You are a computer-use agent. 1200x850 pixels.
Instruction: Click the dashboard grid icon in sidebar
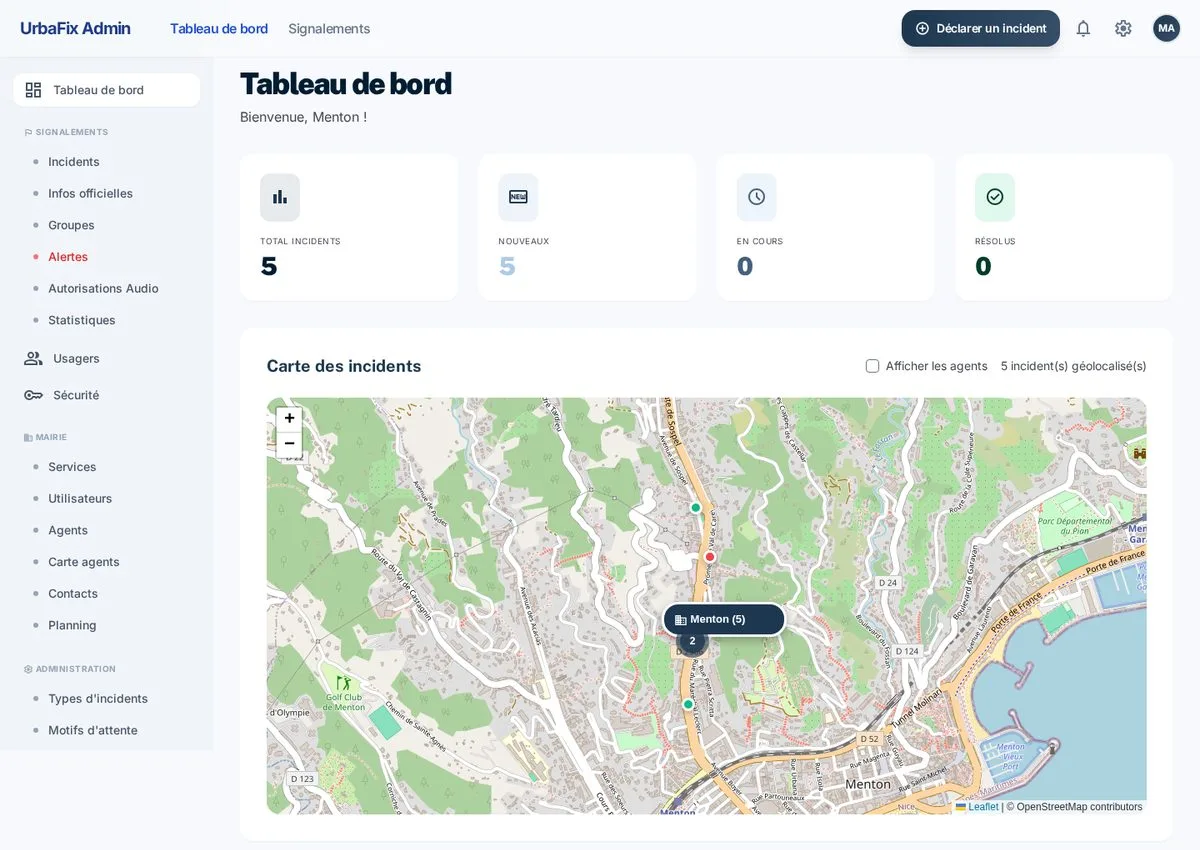click(x=33, y=90)
